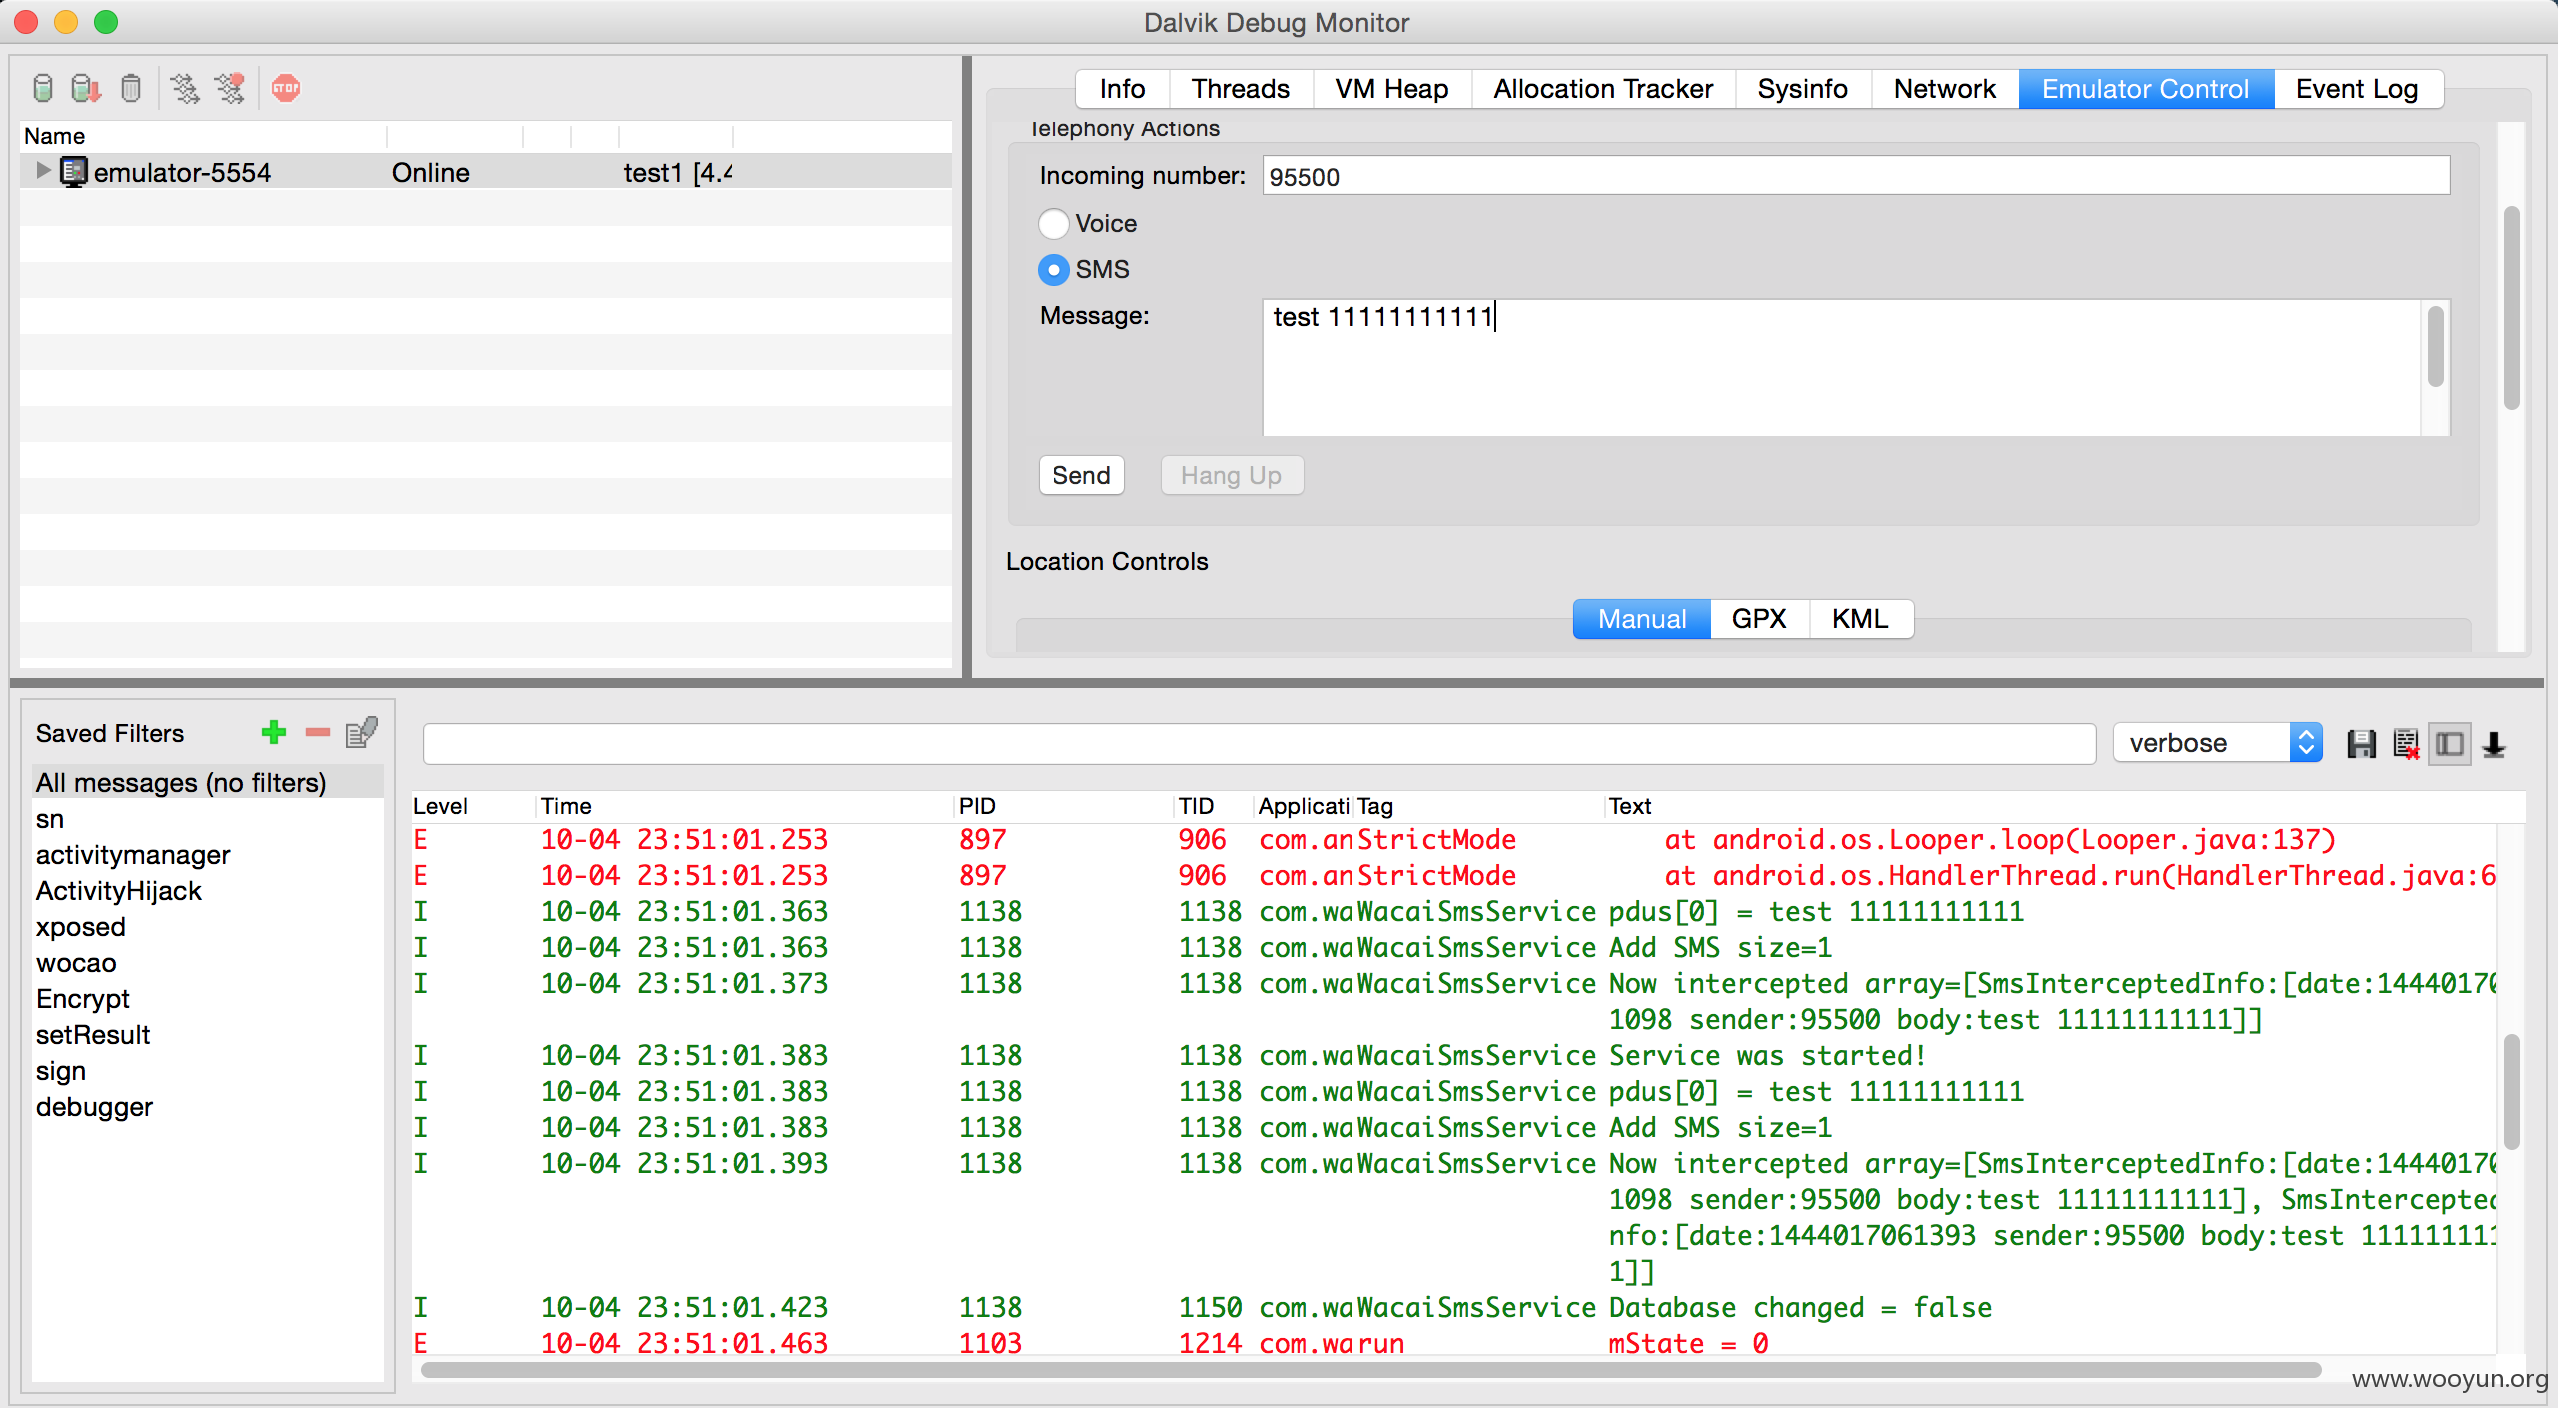The height and width of the screenshot is (1408, 2558).
Task: Click the Time column header
Action: pos(745,806)
